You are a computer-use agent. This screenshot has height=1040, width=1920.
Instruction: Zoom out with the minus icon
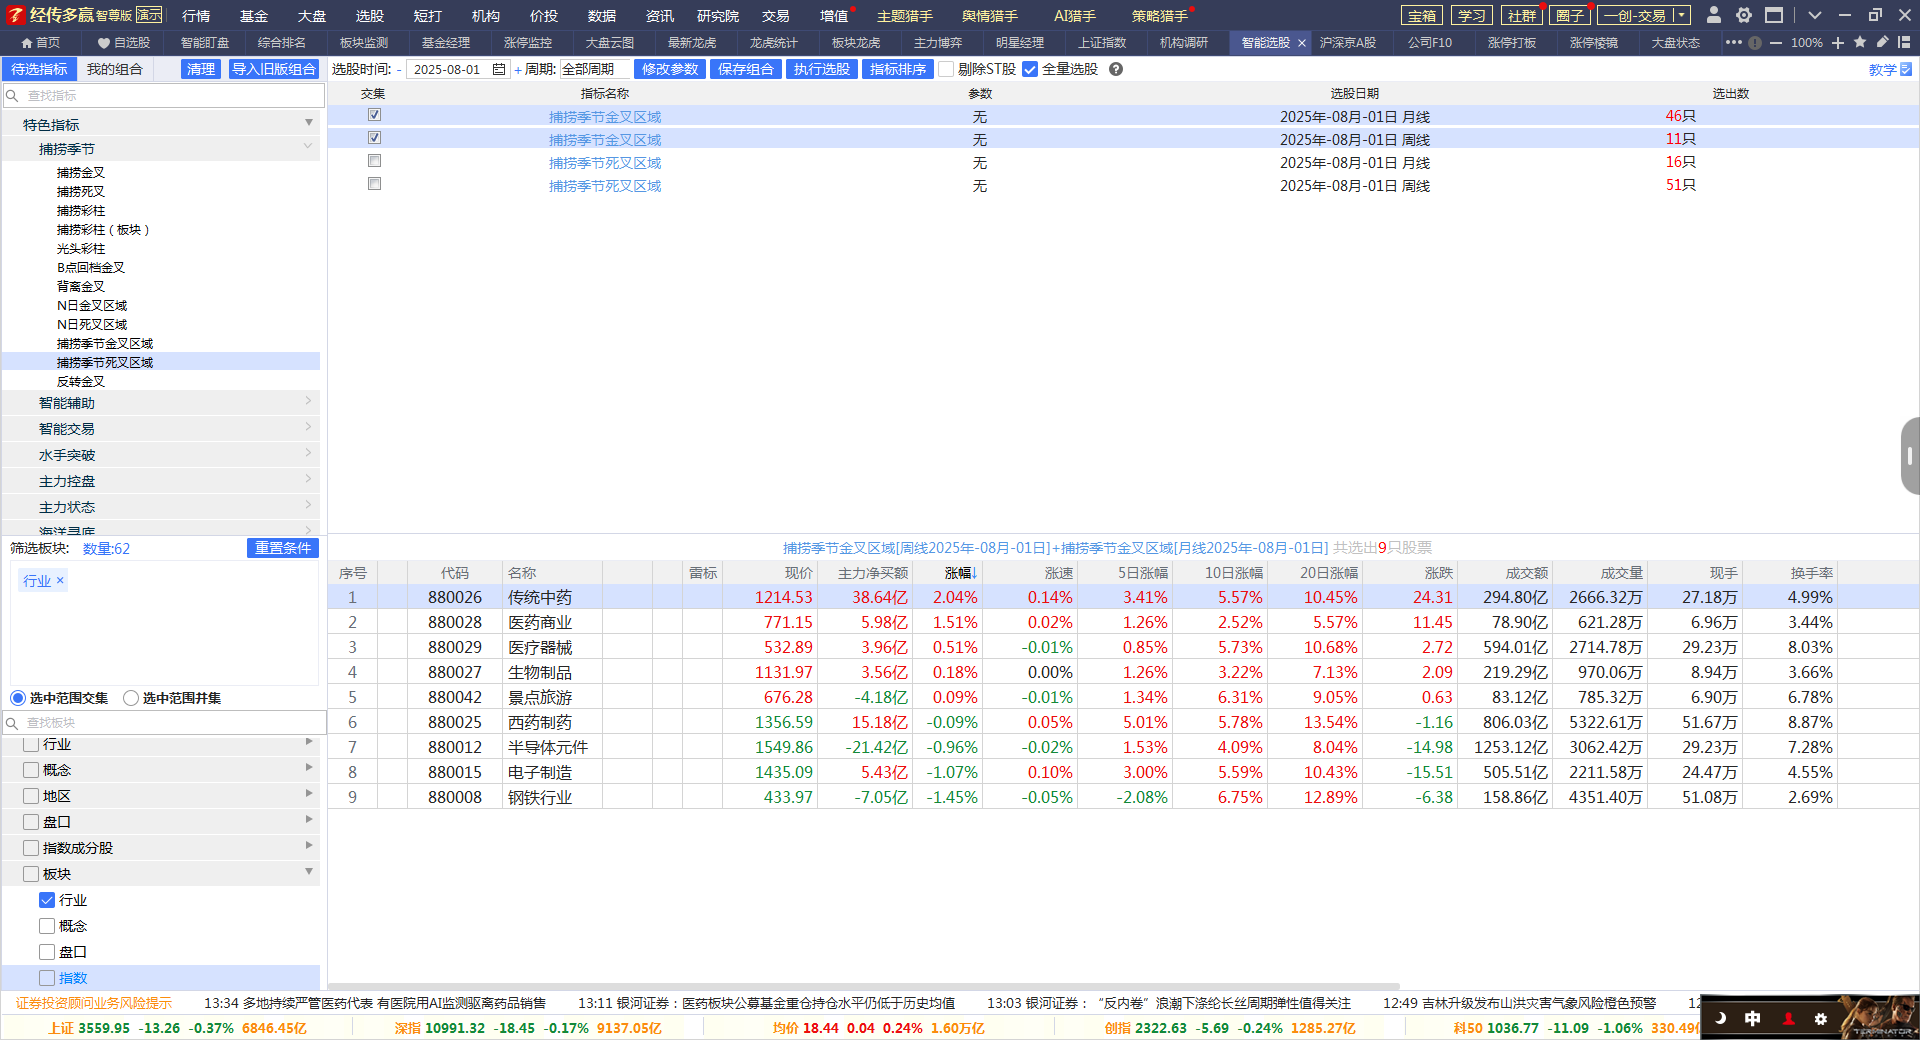(x=1776, y=43)
